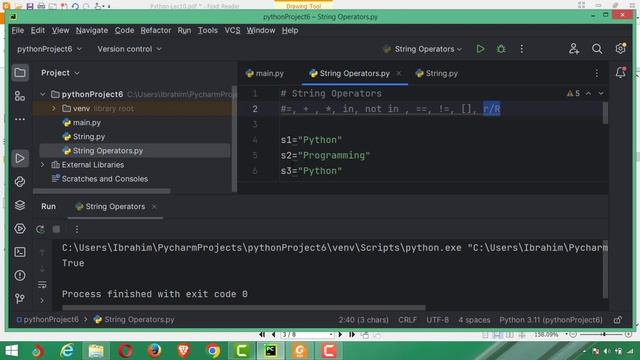Screen dimensions: 640x360
Task: Click code line s2="Programming"
Action: coord(325,156)
